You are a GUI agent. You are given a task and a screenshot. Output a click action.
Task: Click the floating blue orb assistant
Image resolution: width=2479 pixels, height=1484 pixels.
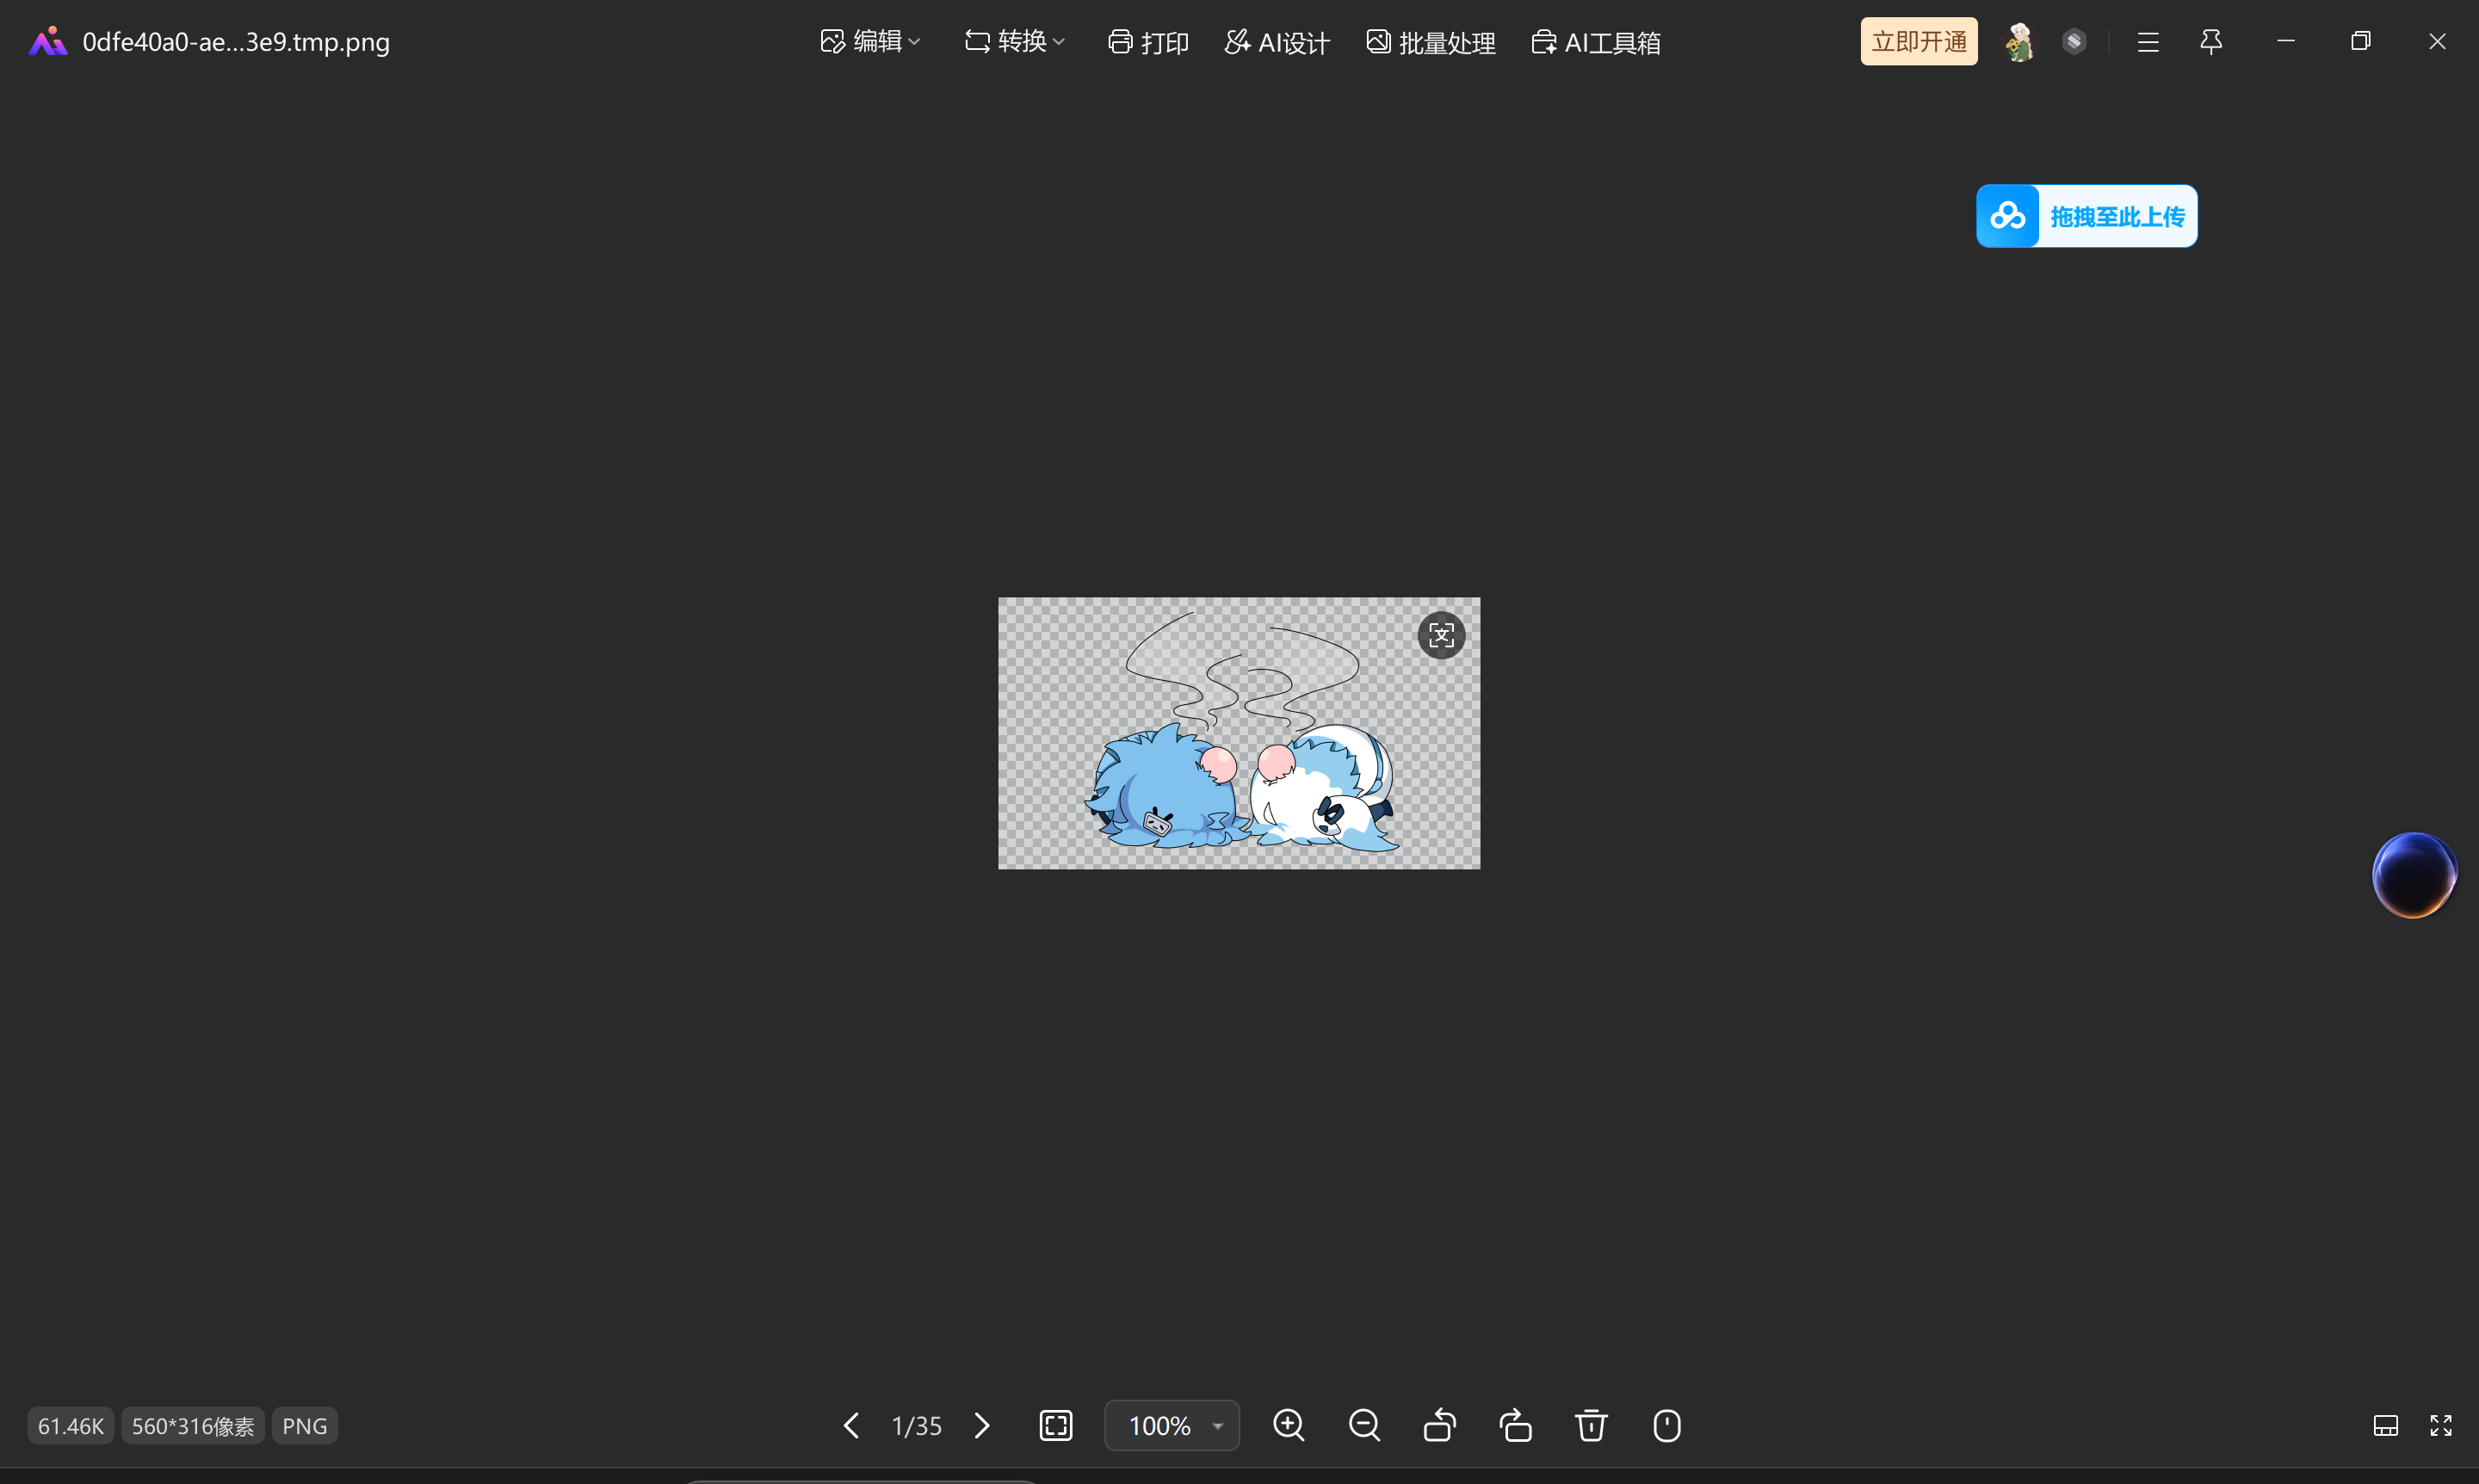point(2413,875)
